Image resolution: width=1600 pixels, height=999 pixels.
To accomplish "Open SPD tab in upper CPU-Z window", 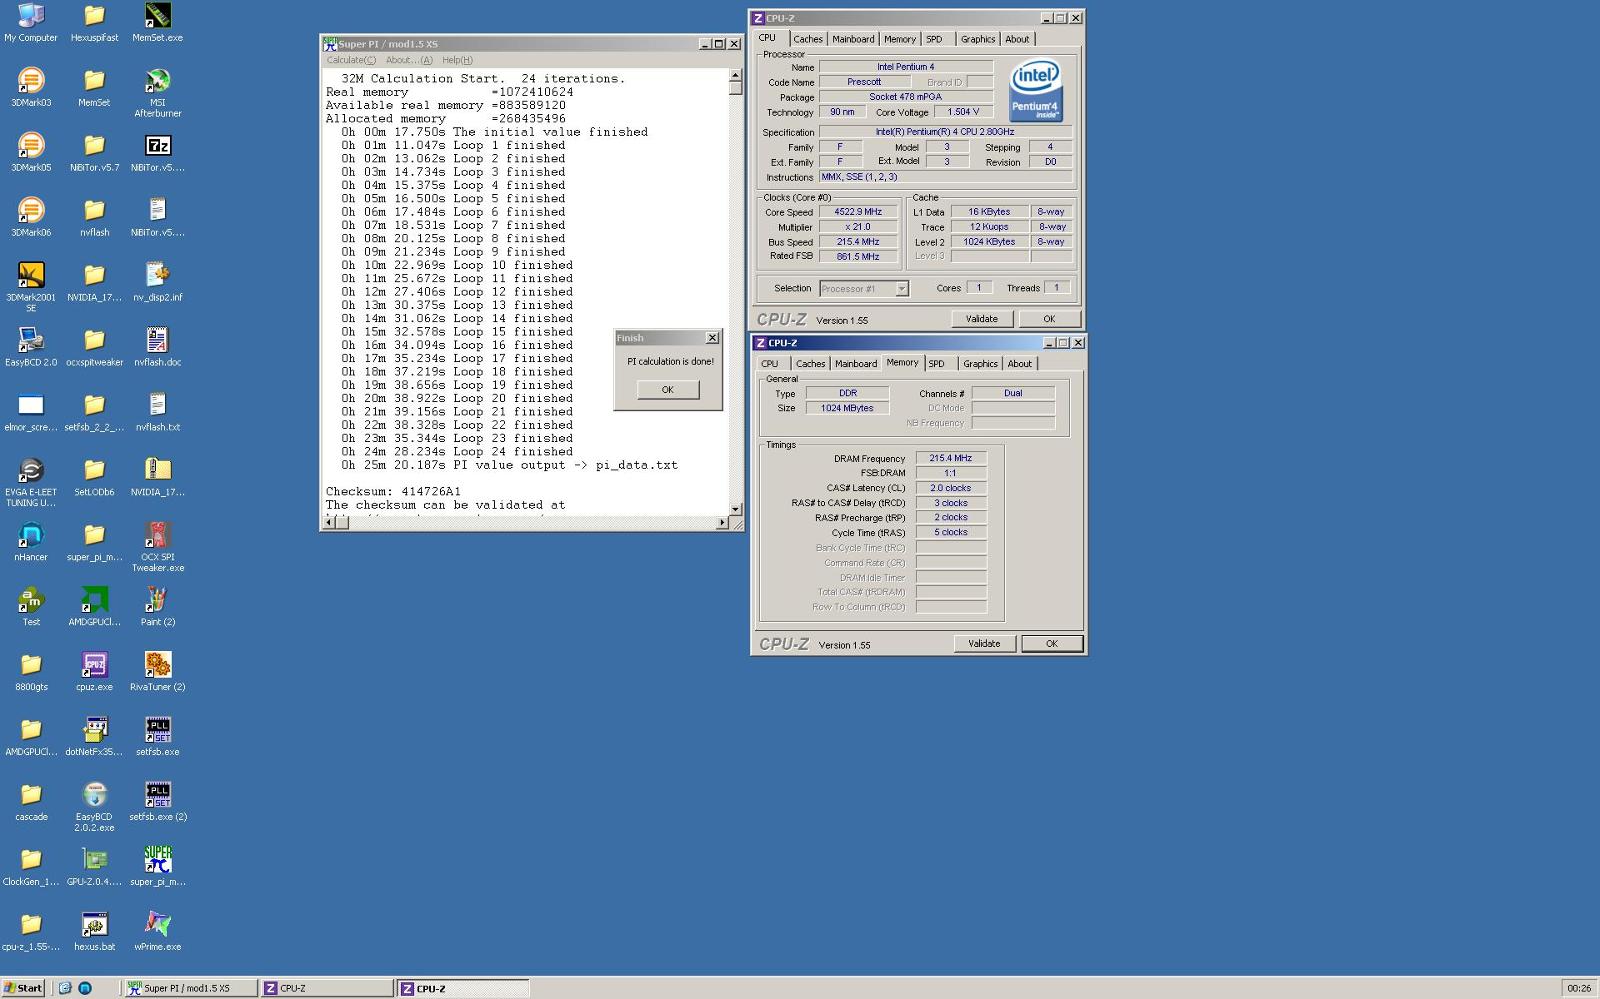I will coord(934,39).
